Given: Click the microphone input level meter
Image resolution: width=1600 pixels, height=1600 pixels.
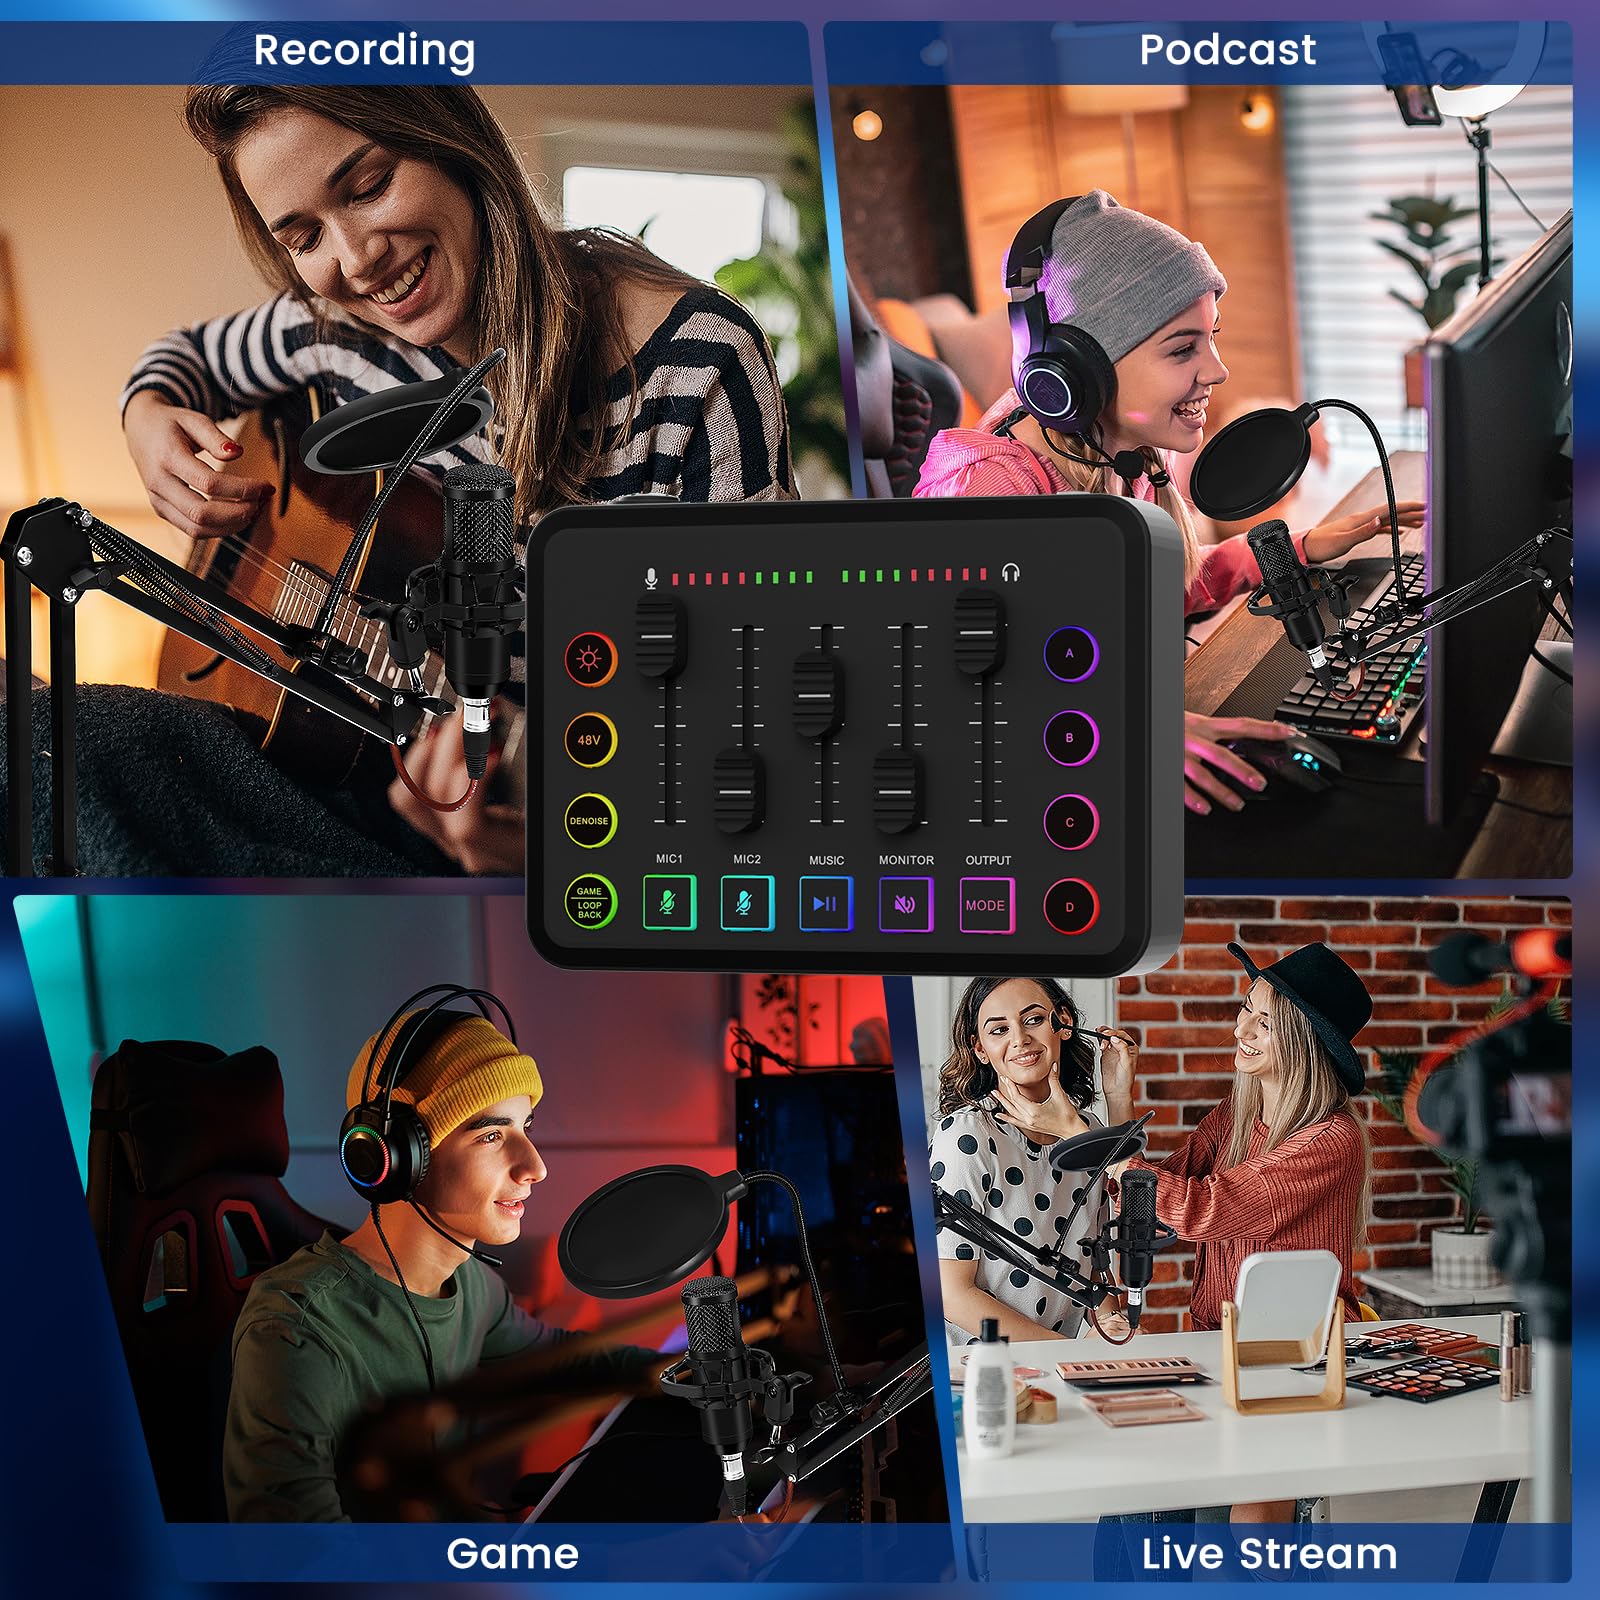Looking at the screenshot, I should click(x=742, y=578).
